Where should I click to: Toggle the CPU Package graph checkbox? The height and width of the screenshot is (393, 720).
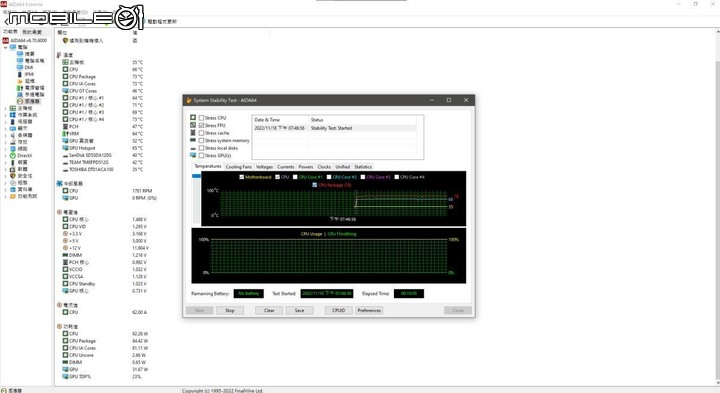pos(315,185)
